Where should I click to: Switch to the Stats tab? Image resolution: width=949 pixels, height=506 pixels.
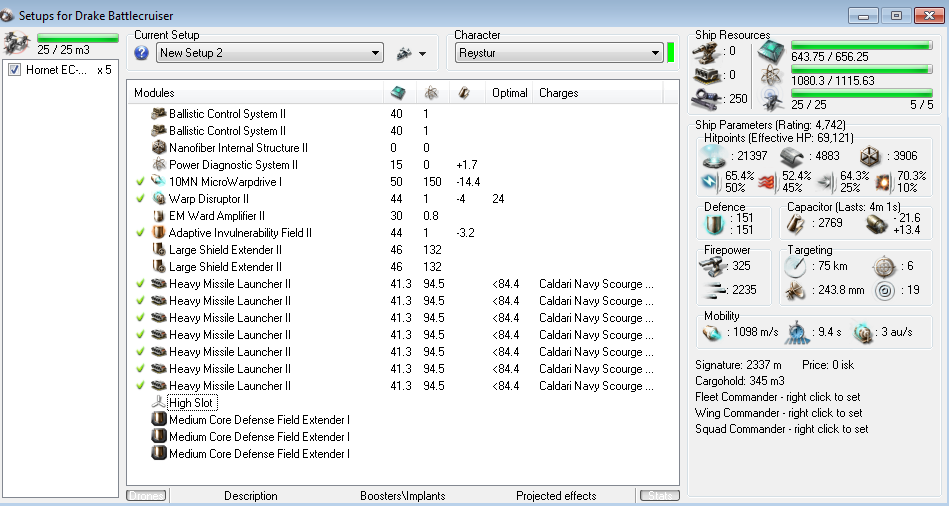coord(660,496)
